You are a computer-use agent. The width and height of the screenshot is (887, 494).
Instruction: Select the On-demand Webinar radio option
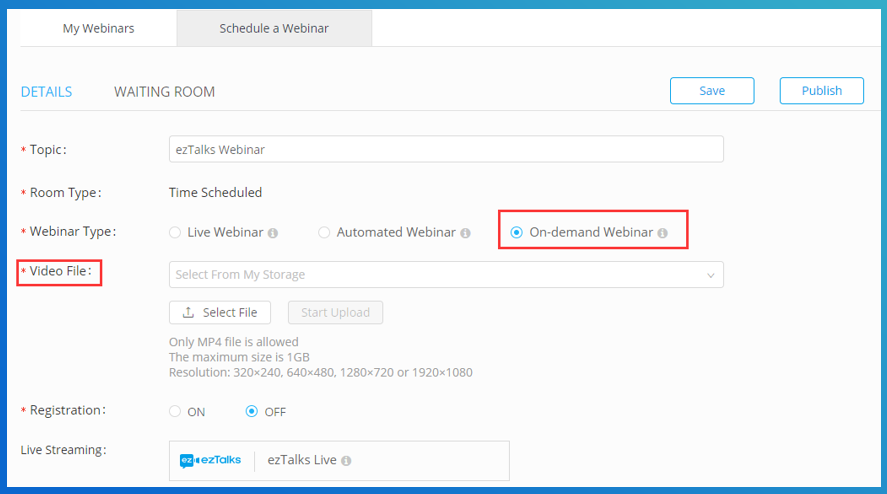[516, 233]
